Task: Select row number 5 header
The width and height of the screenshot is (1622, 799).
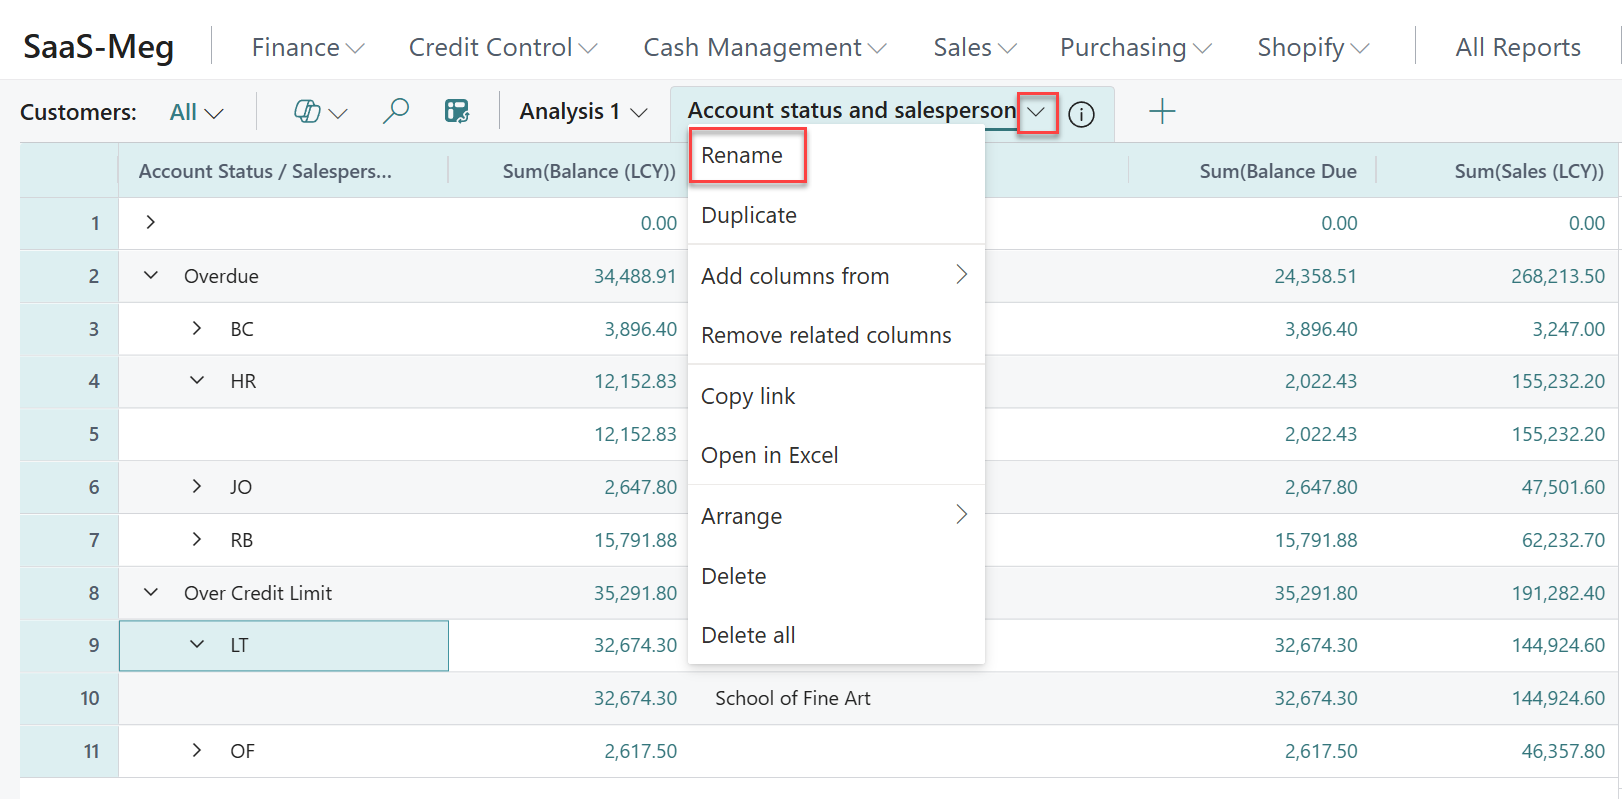Action: tap(69, 434)
